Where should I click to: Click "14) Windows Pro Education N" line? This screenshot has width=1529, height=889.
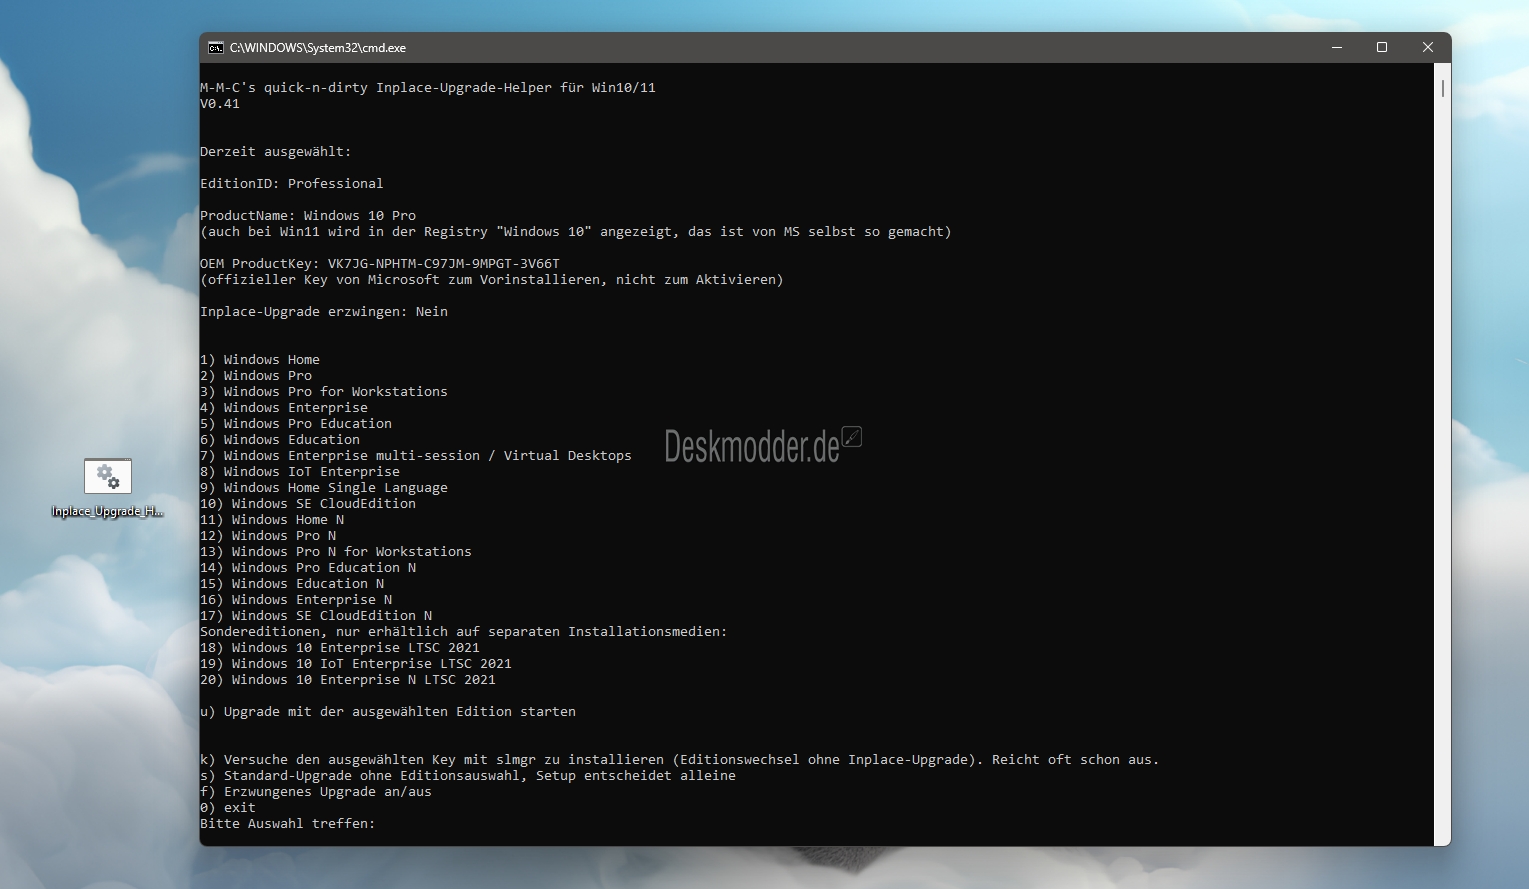point(308,568)
